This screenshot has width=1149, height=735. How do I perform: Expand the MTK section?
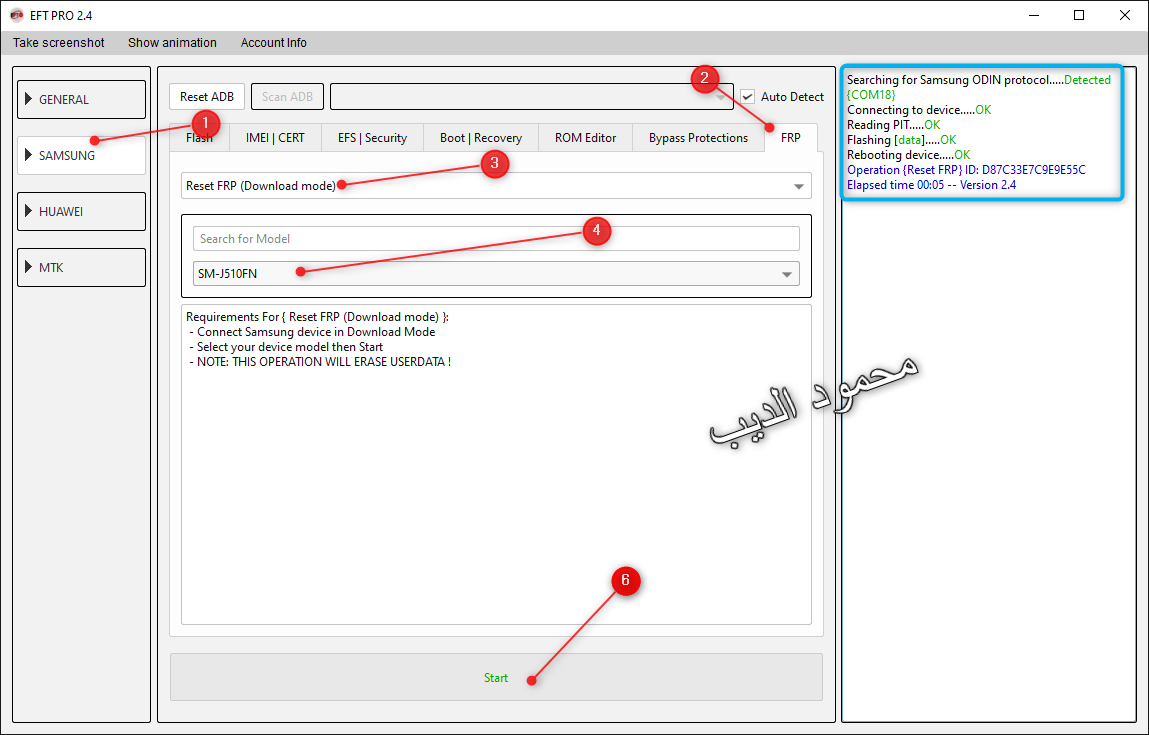81,267
